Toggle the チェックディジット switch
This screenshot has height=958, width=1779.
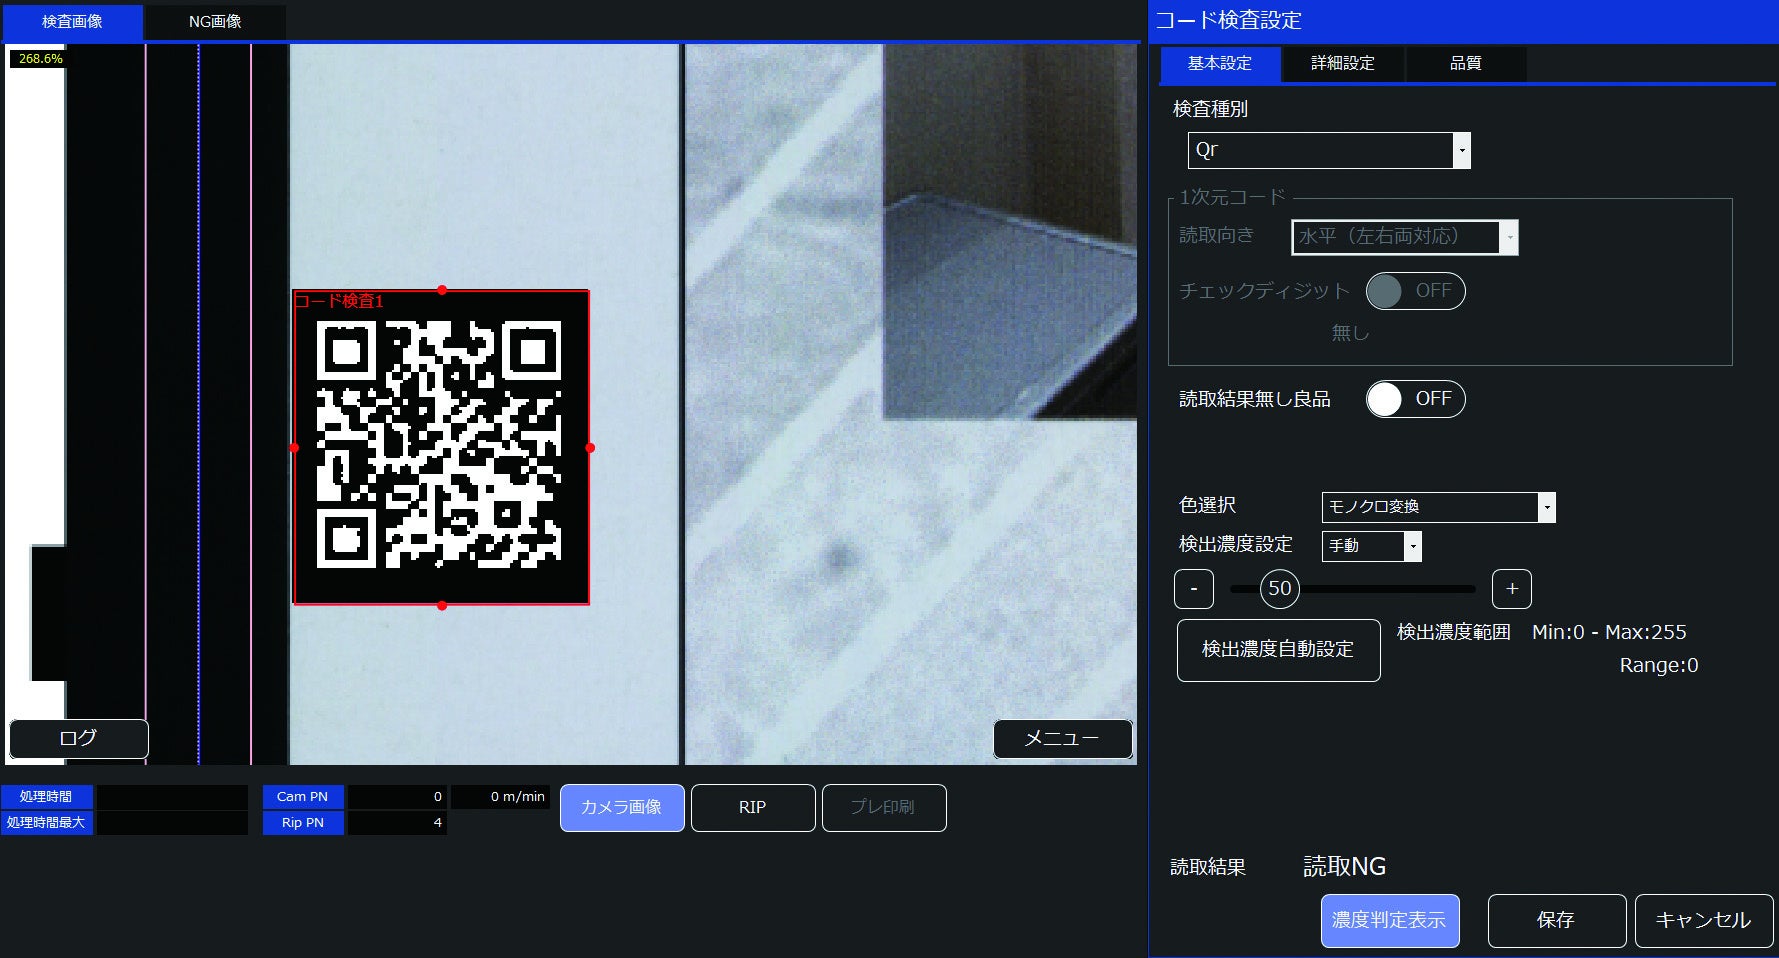pos(1415,291)
